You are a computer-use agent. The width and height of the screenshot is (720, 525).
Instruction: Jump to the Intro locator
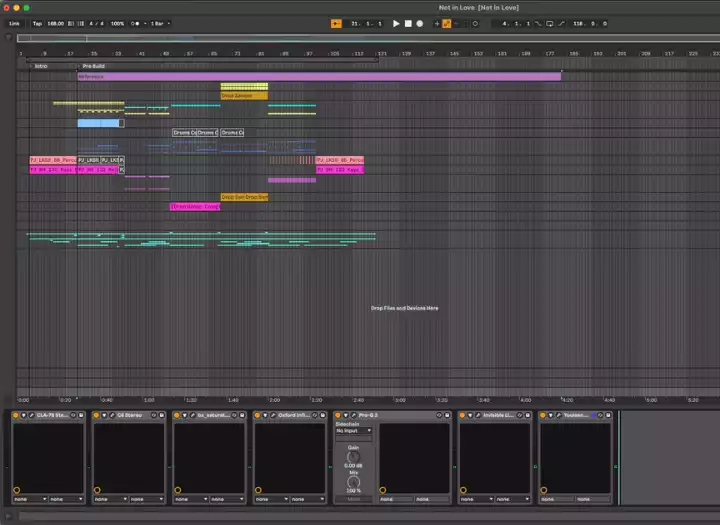(x=41, y=66)
